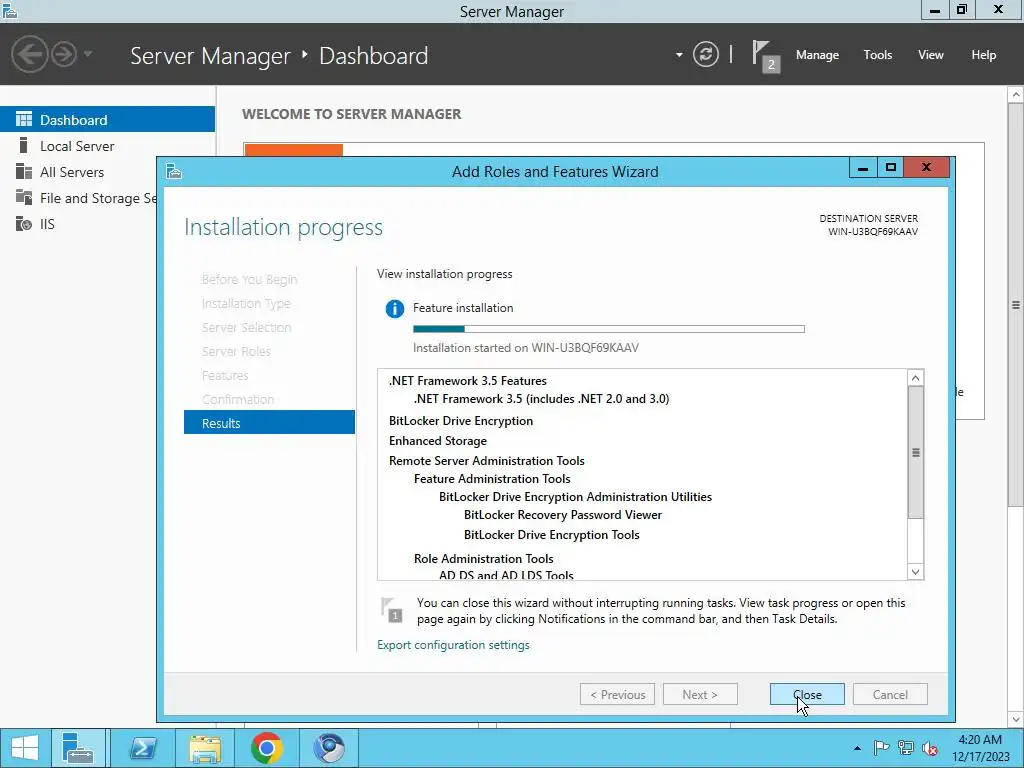Click the Server Manager main scrollbar thumb

1016,304
